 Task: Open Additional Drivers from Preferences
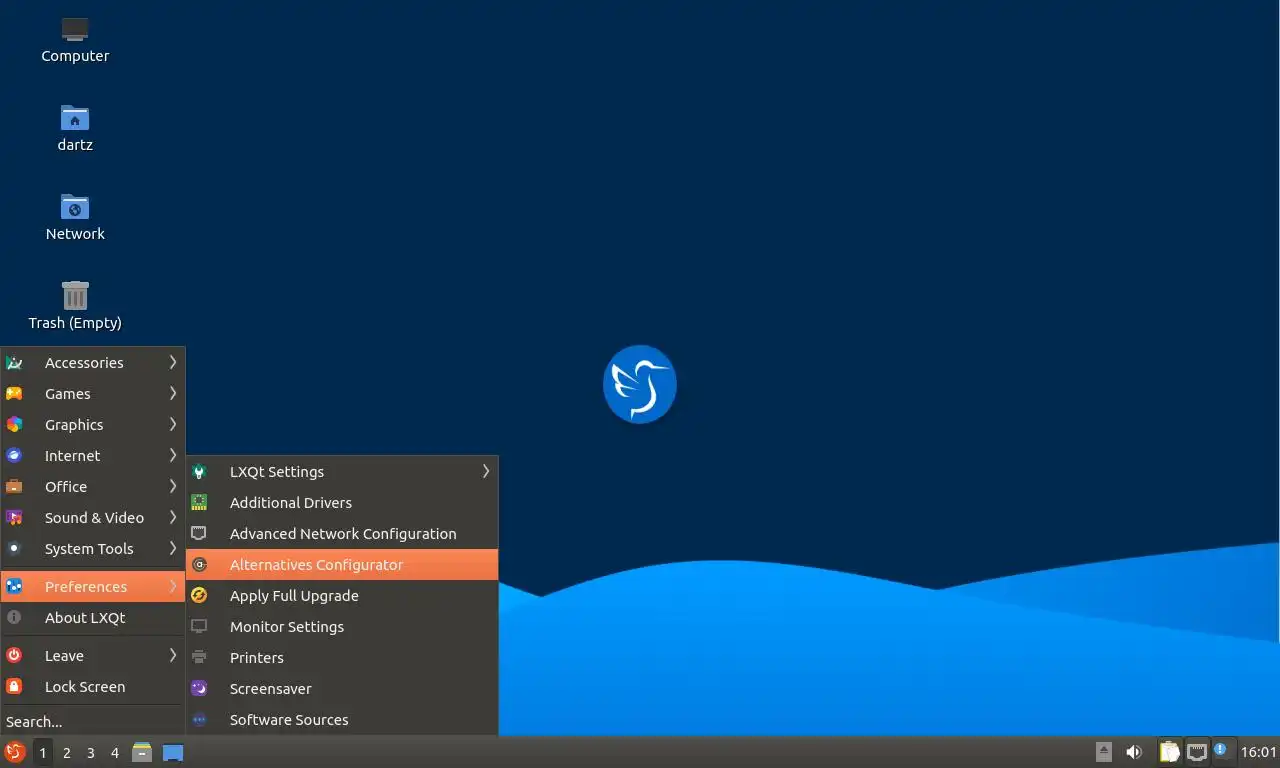click(x=342, y=503)
